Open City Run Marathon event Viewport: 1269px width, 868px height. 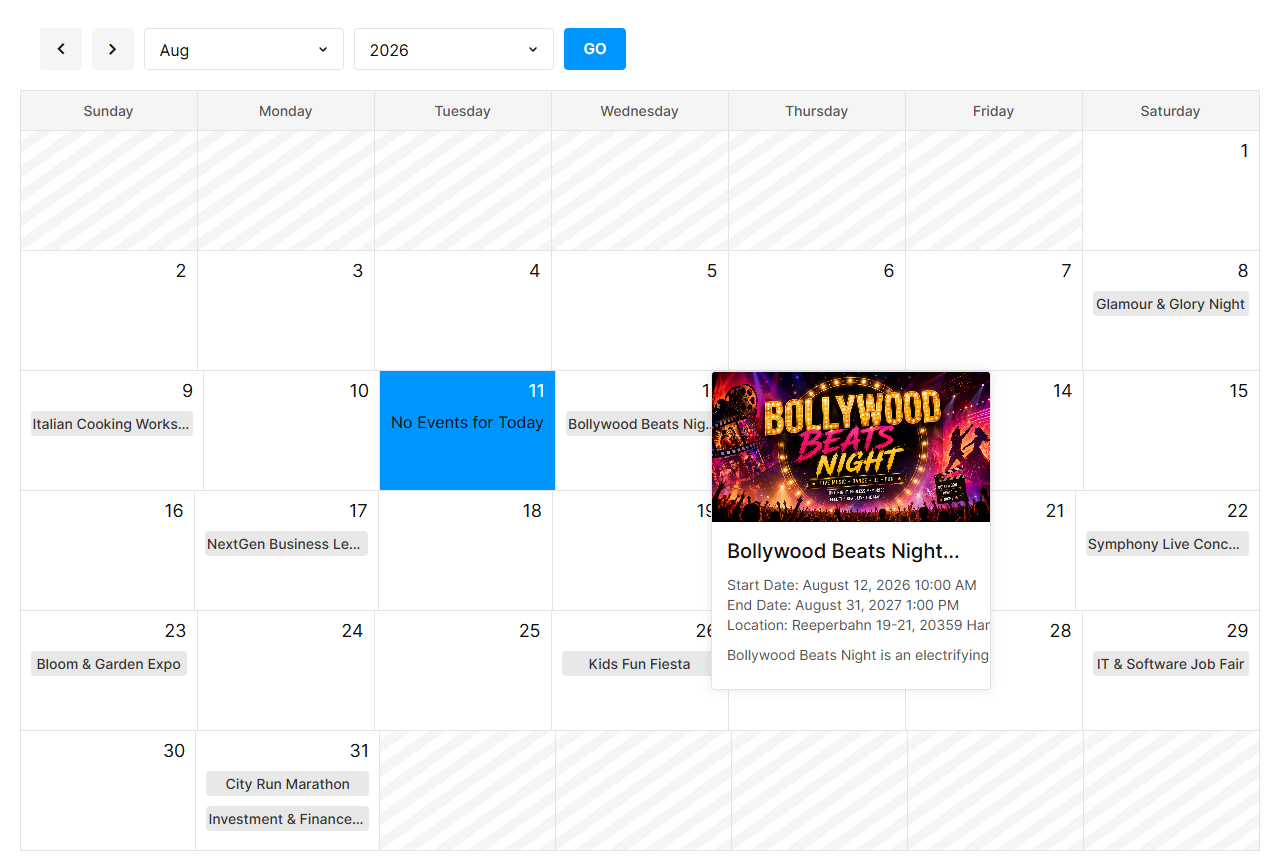[288, 784]
